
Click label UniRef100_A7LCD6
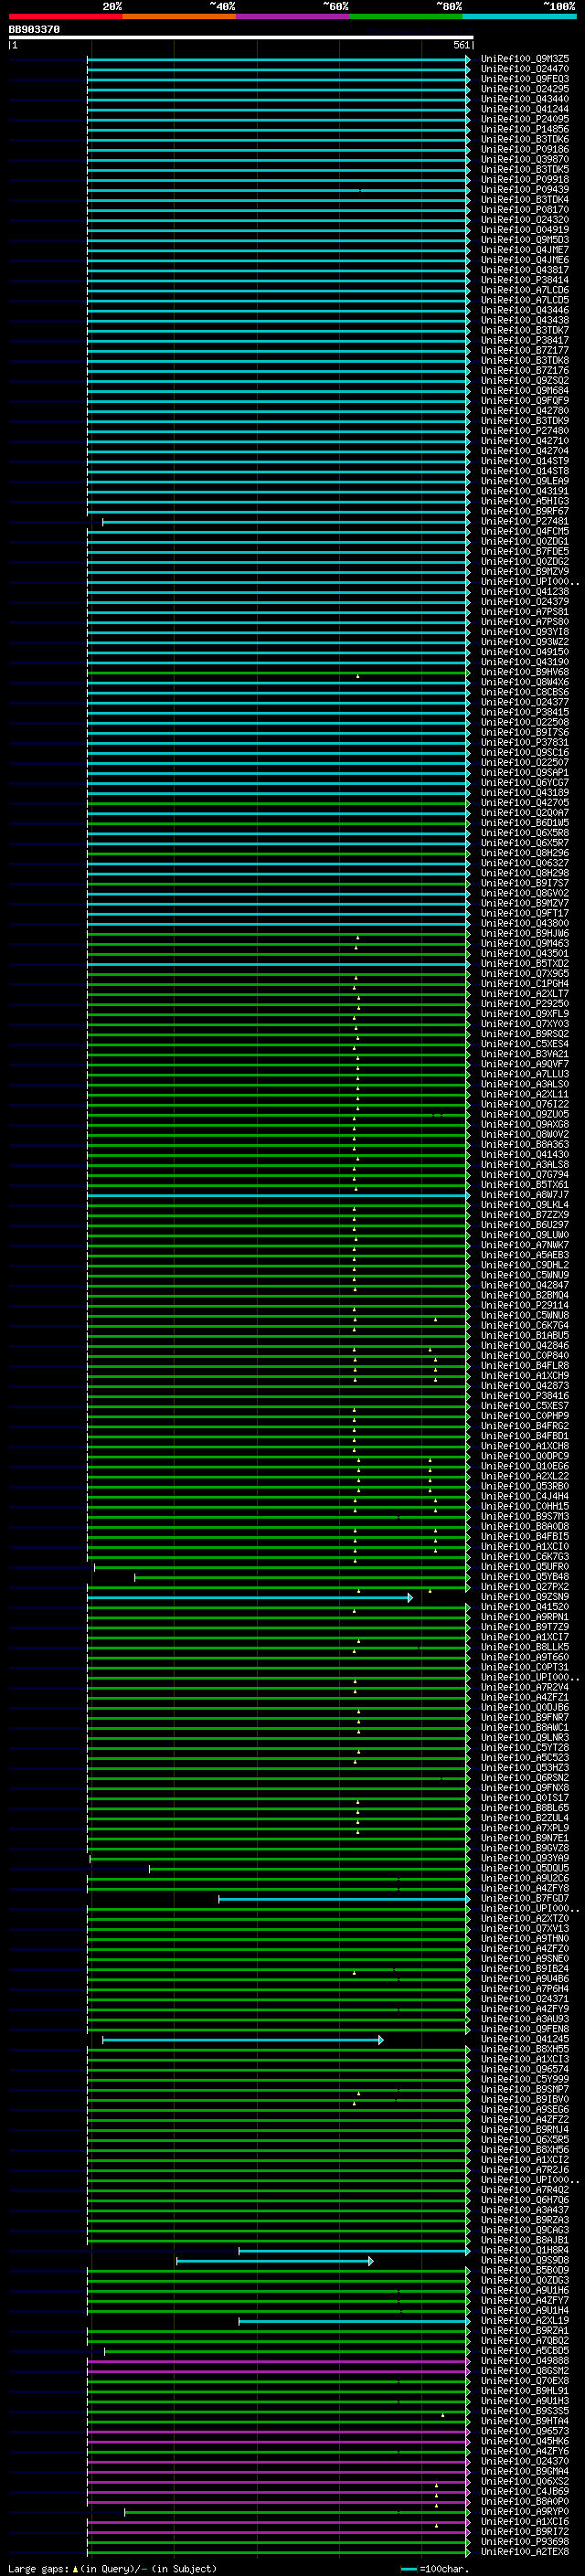(x=525, y=290)
